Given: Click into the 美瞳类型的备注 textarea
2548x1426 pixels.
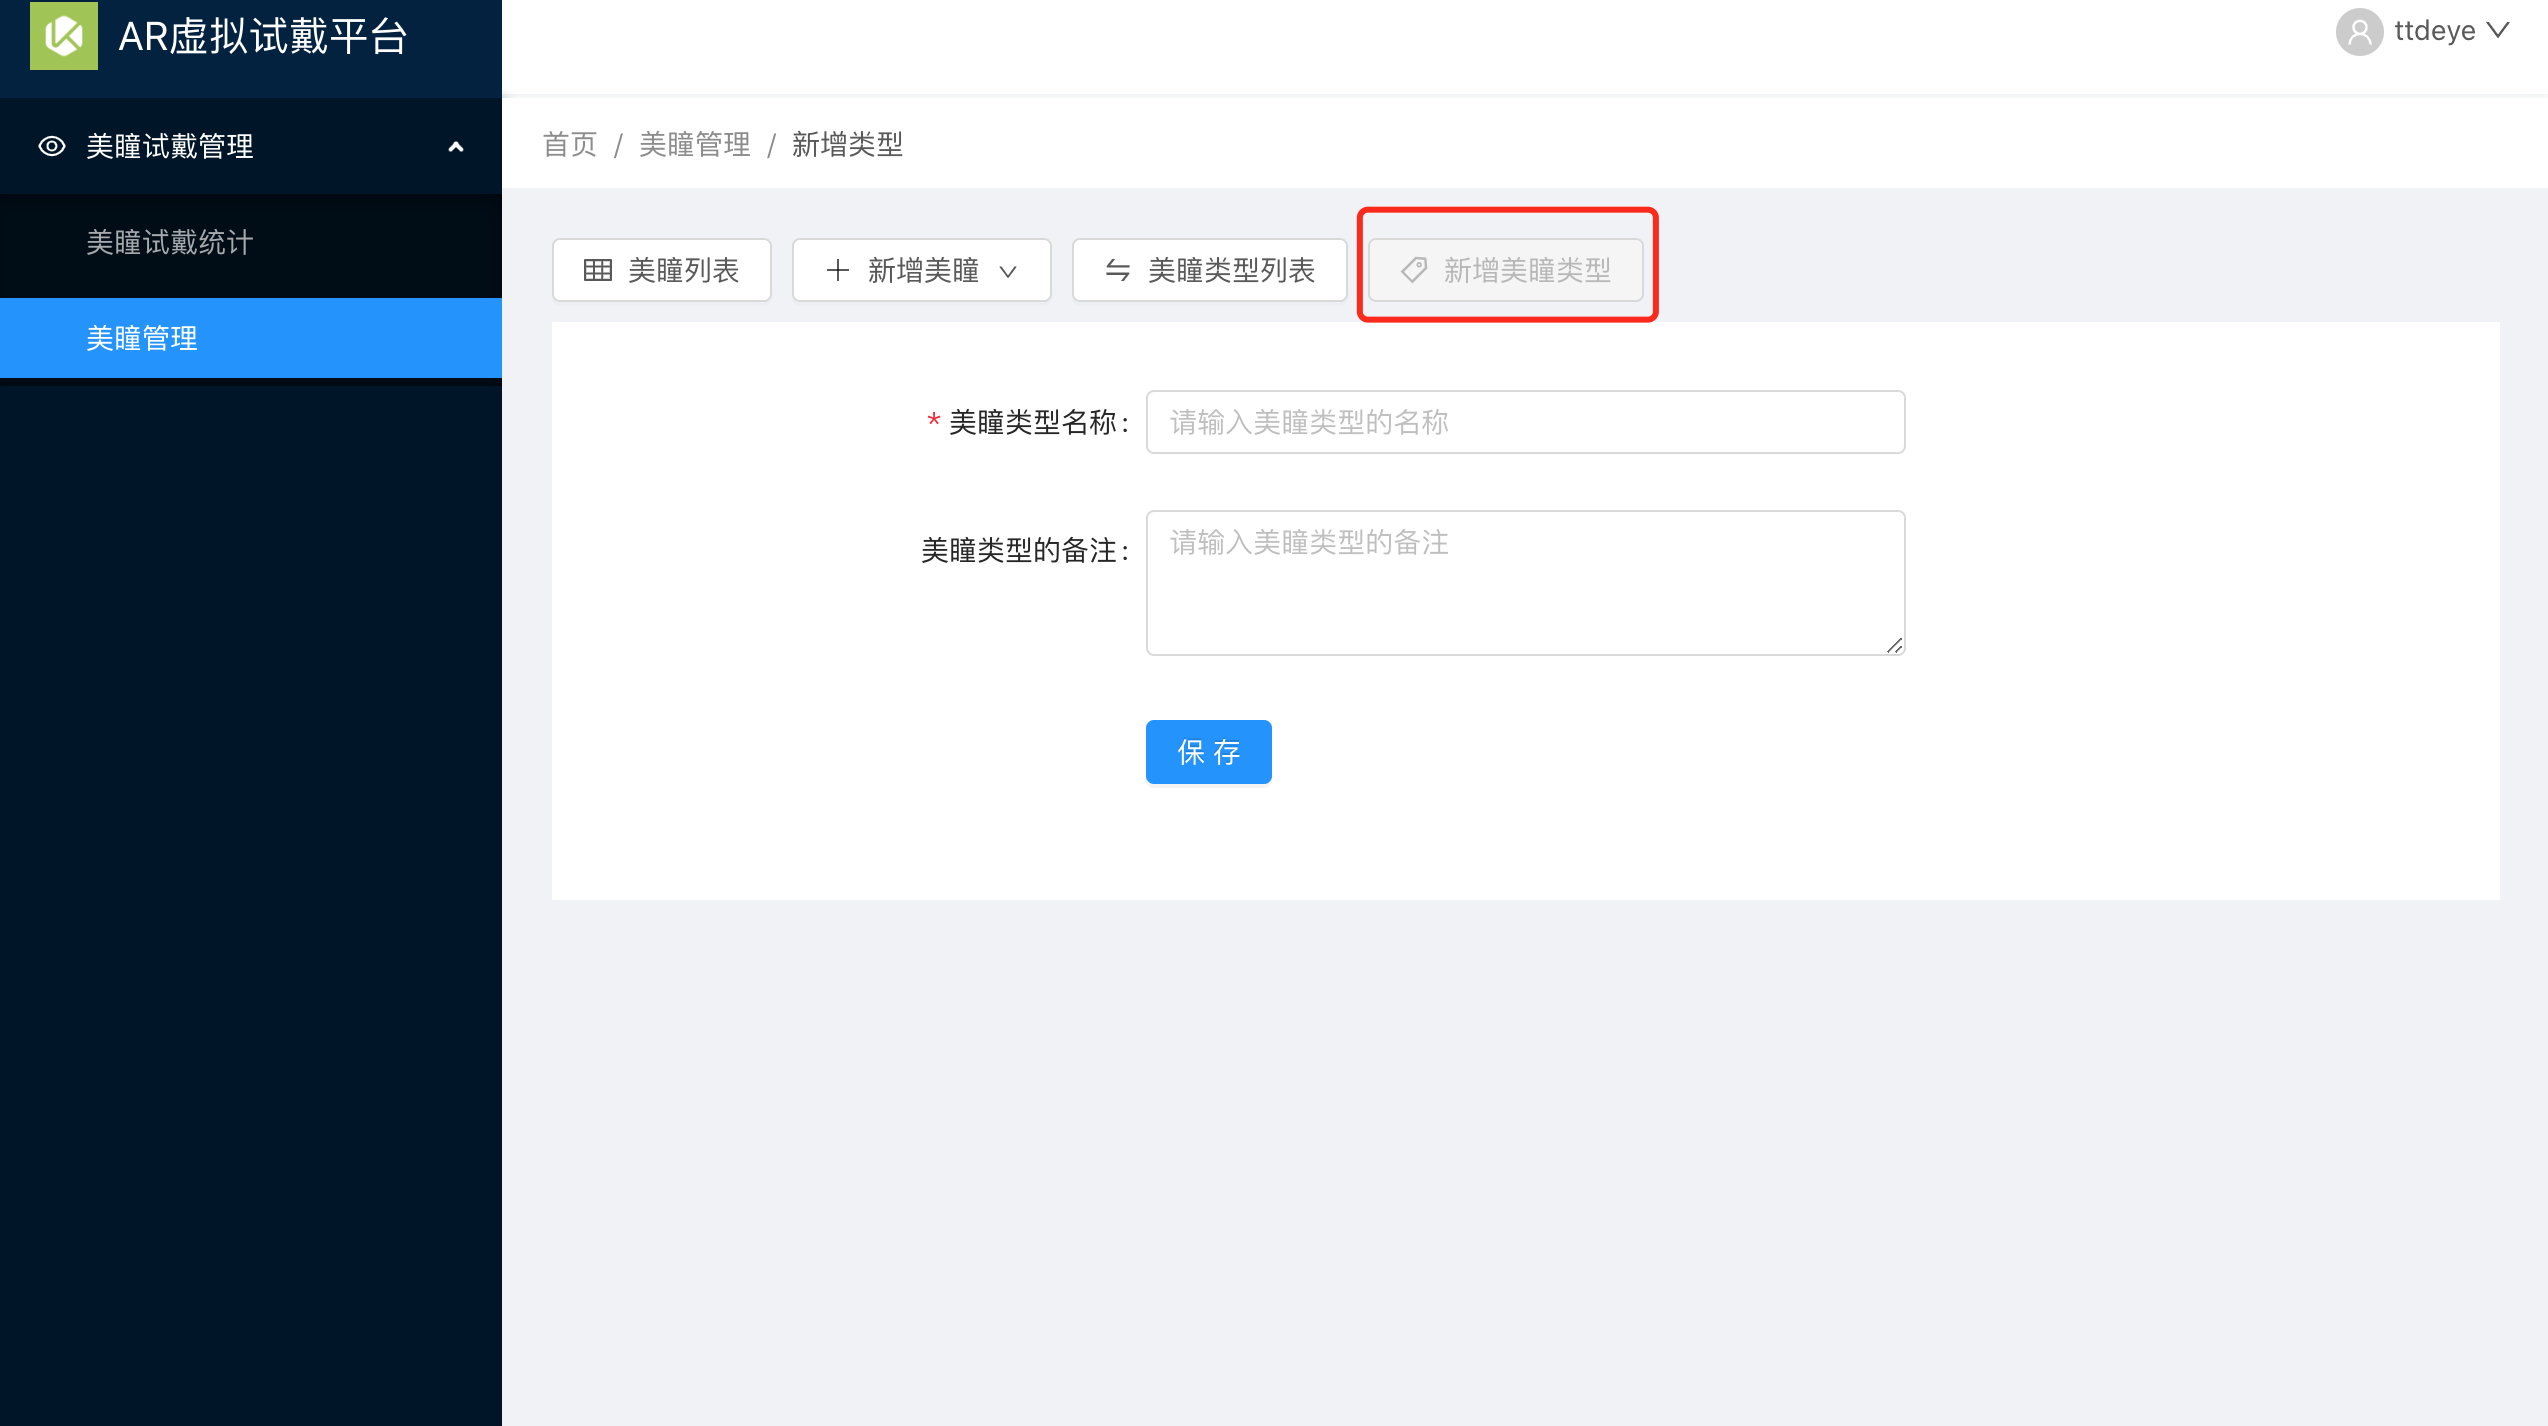Looking at the screenshot, I should click(1525, 583).
